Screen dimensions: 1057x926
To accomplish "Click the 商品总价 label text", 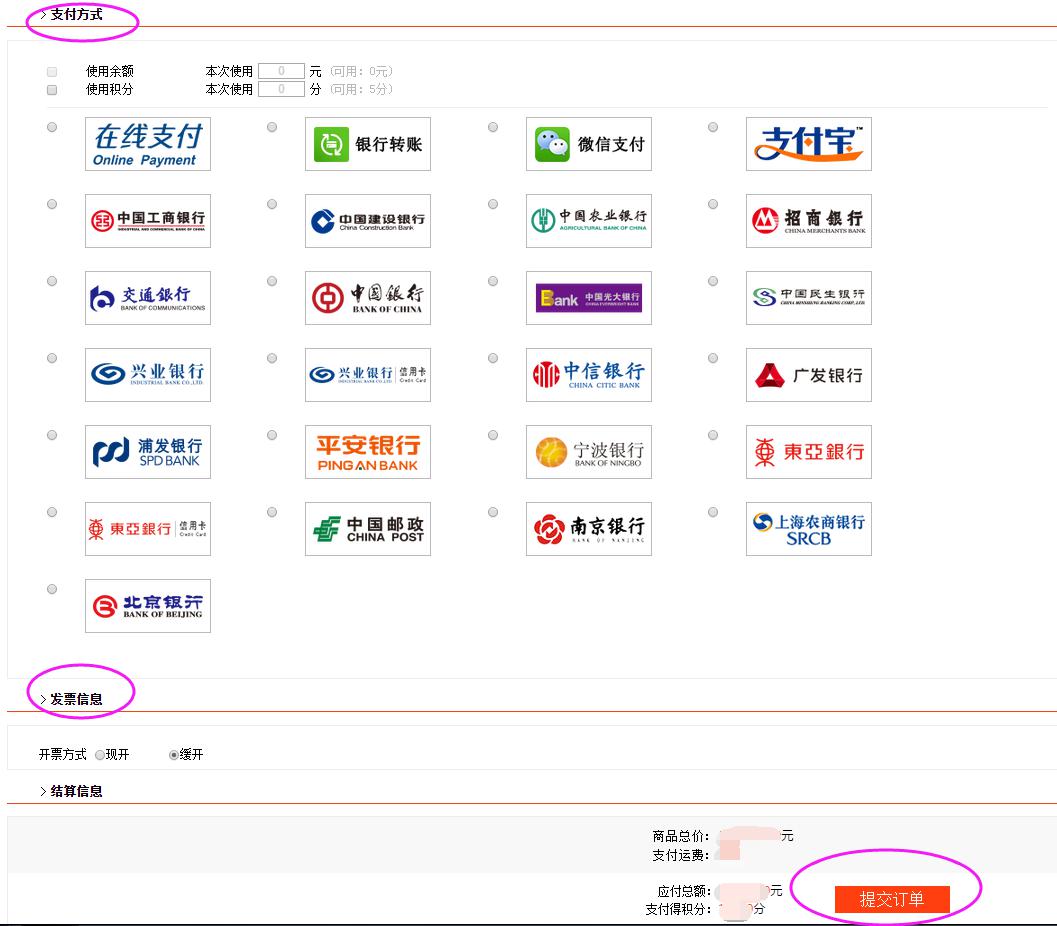I will pos(680,836).
